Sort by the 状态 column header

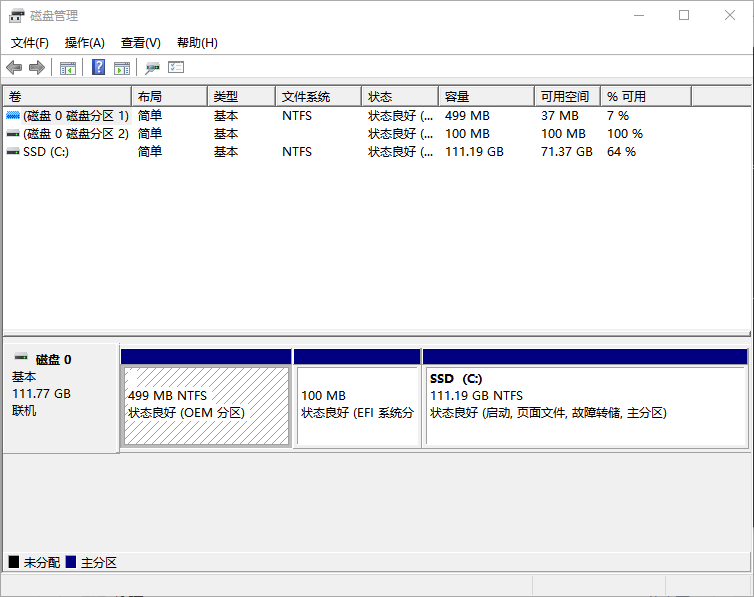[400, 97]
